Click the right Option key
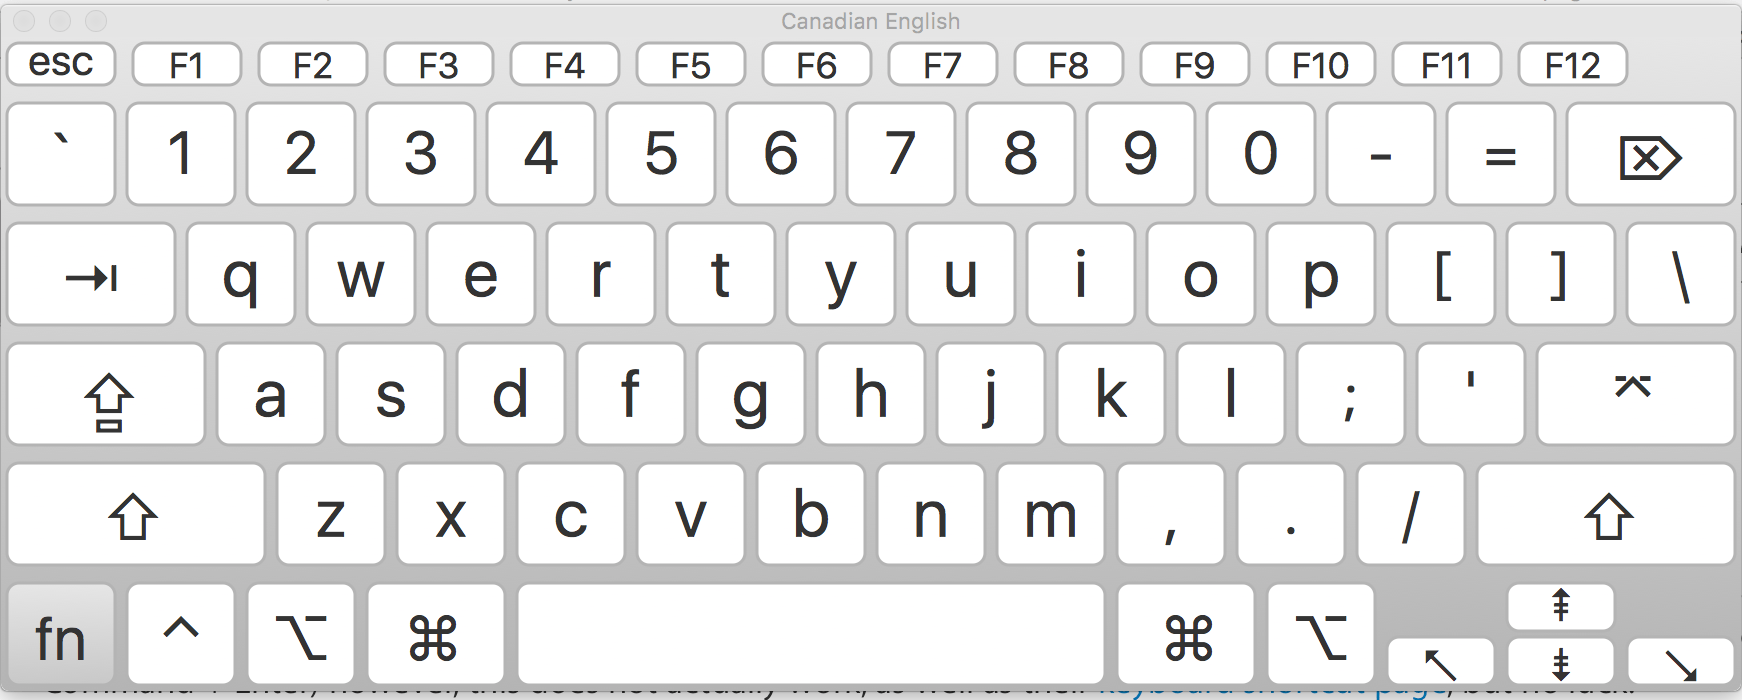Viewport: 1742px width, 700px height. point(1321,635)
